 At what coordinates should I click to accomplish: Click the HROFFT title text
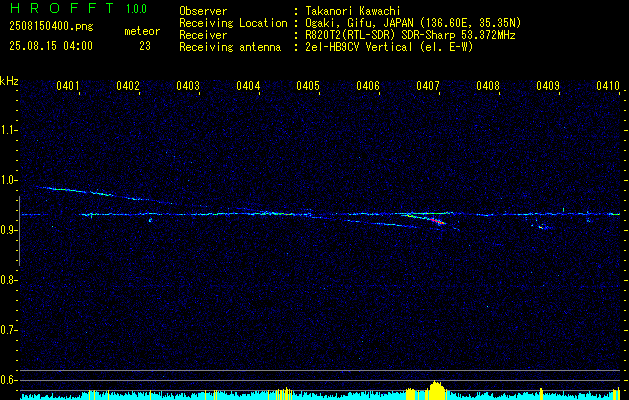62,8
